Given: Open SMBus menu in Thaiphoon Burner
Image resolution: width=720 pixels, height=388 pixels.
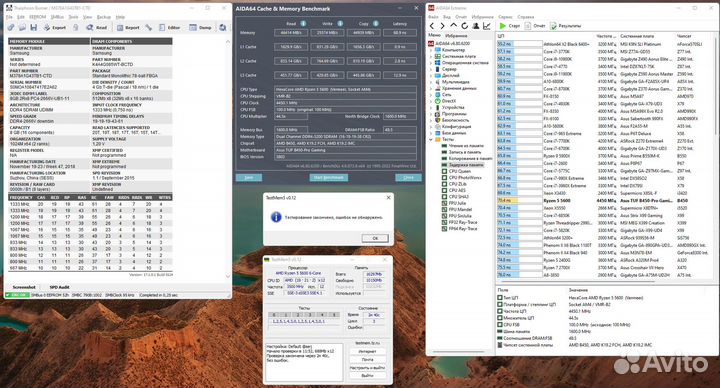Looking at the screenshot, I should (57, 17).
